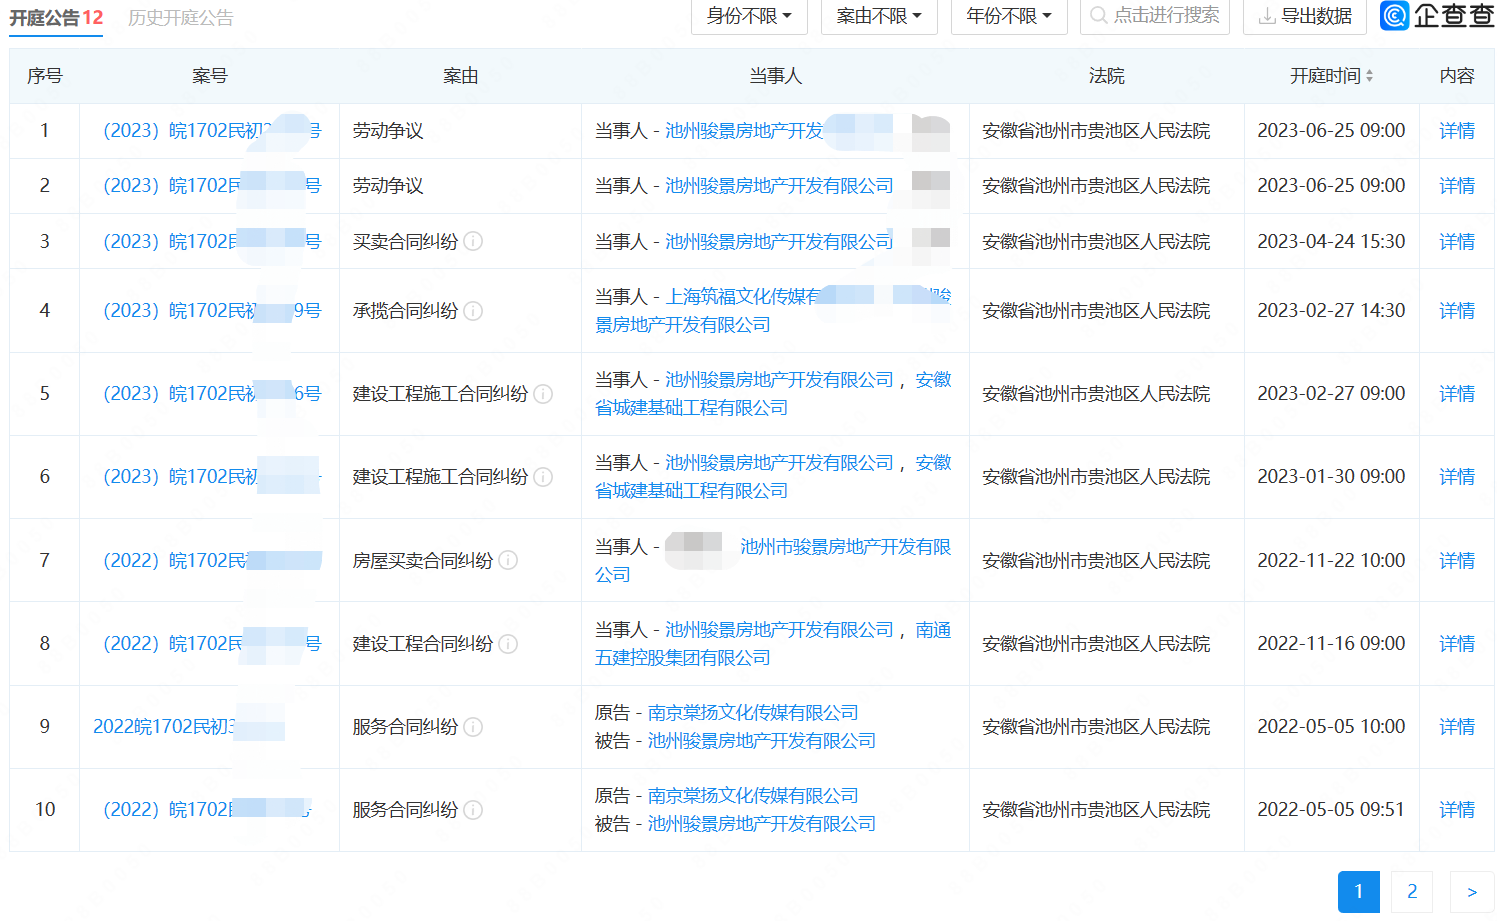Viewport: 1497px width, 921px height.
Task: Click the 2022-11-16 09:00 hearing time
Action: point(1331,644)
